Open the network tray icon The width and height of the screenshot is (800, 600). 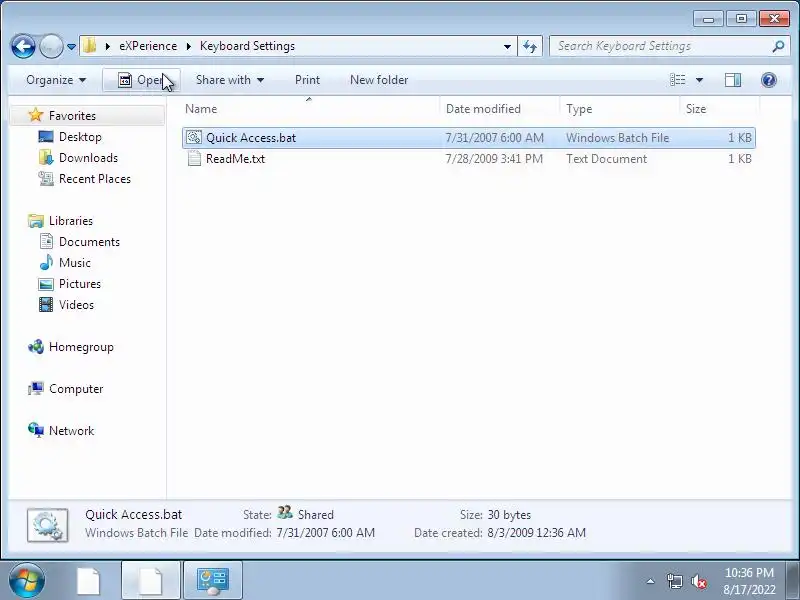click(x=674, y=581)
